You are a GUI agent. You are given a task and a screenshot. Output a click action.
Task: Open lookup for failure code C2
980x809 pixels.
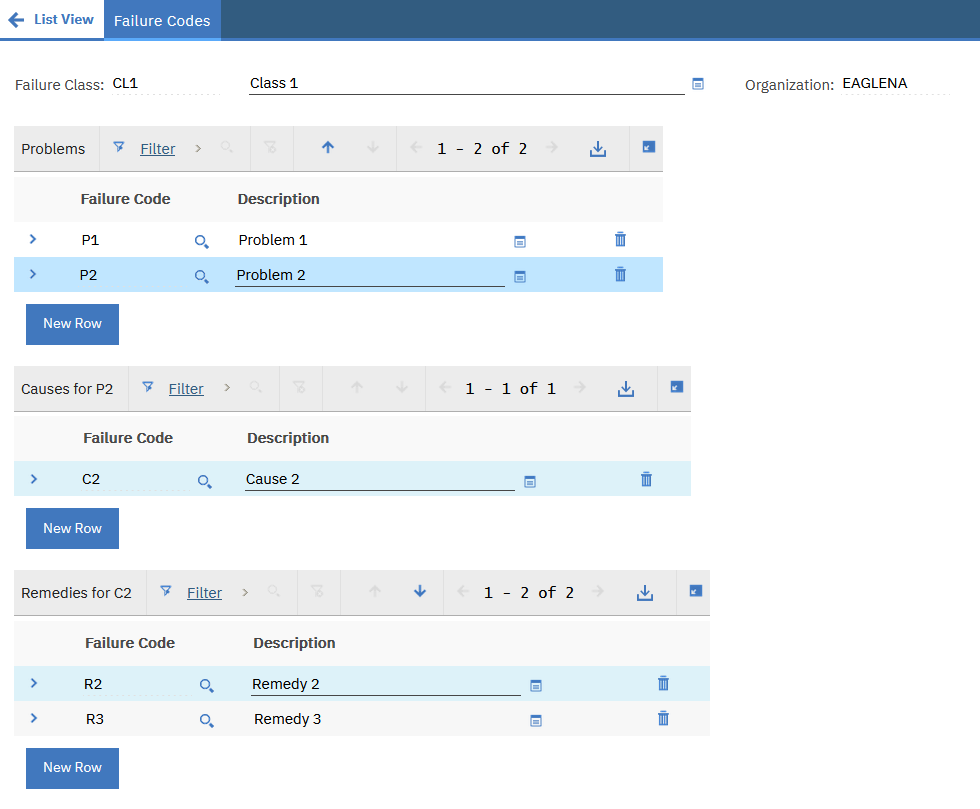[x=204, y=481]
